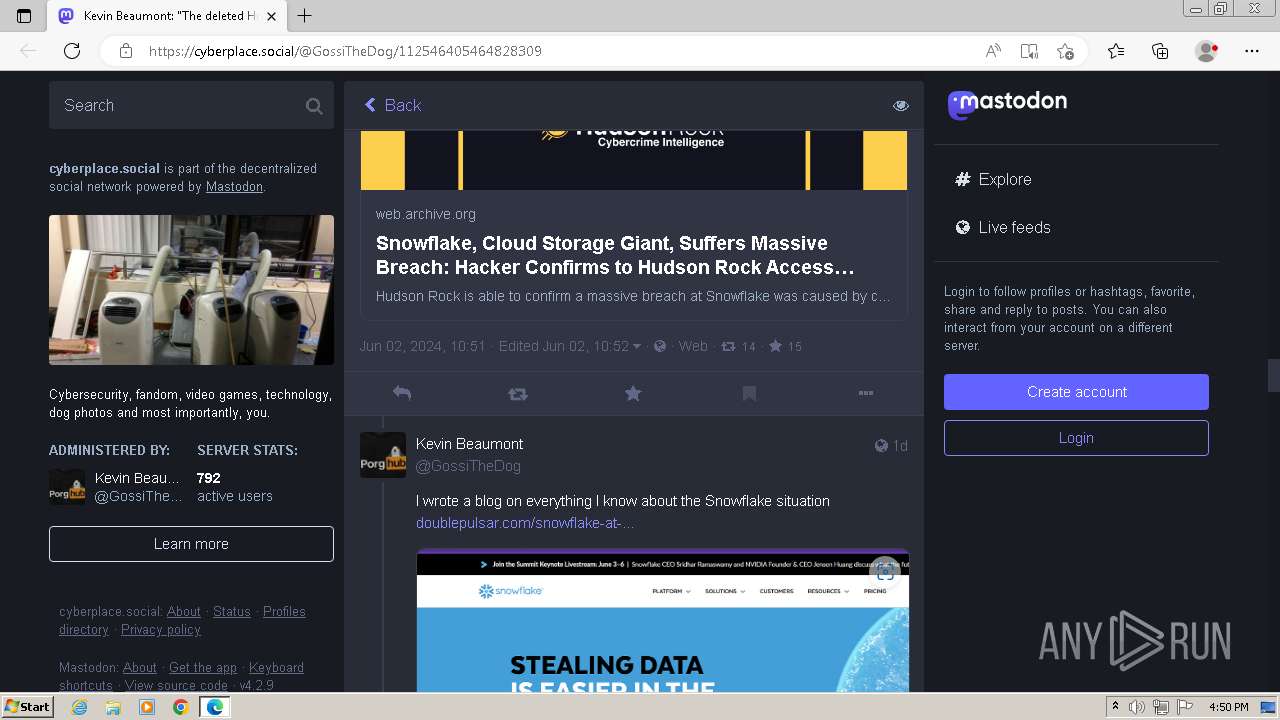Toggle the eye visibility icon in header

901,105
